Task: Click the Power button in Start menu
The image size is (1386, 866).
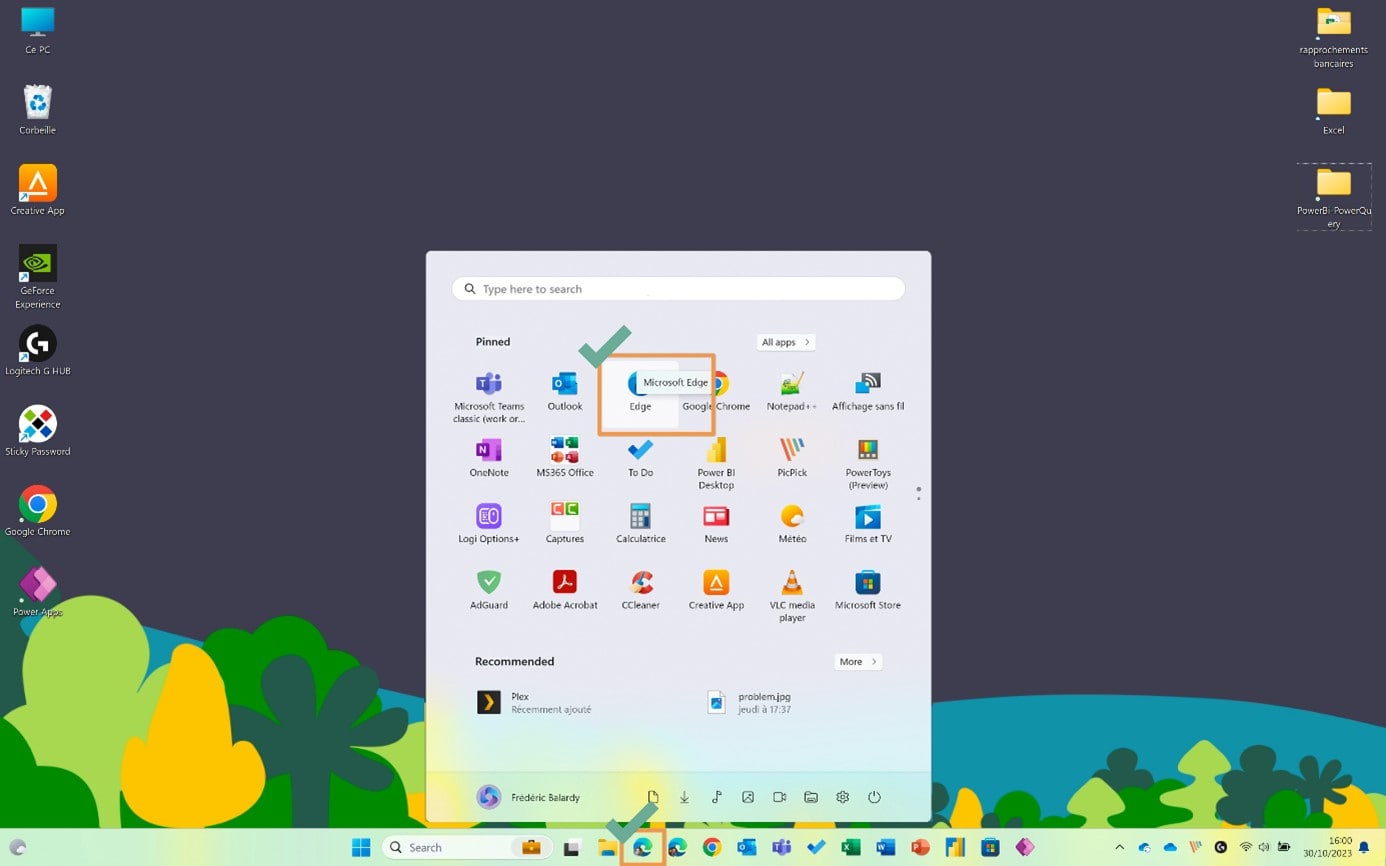Action: [x=874, y=797]
